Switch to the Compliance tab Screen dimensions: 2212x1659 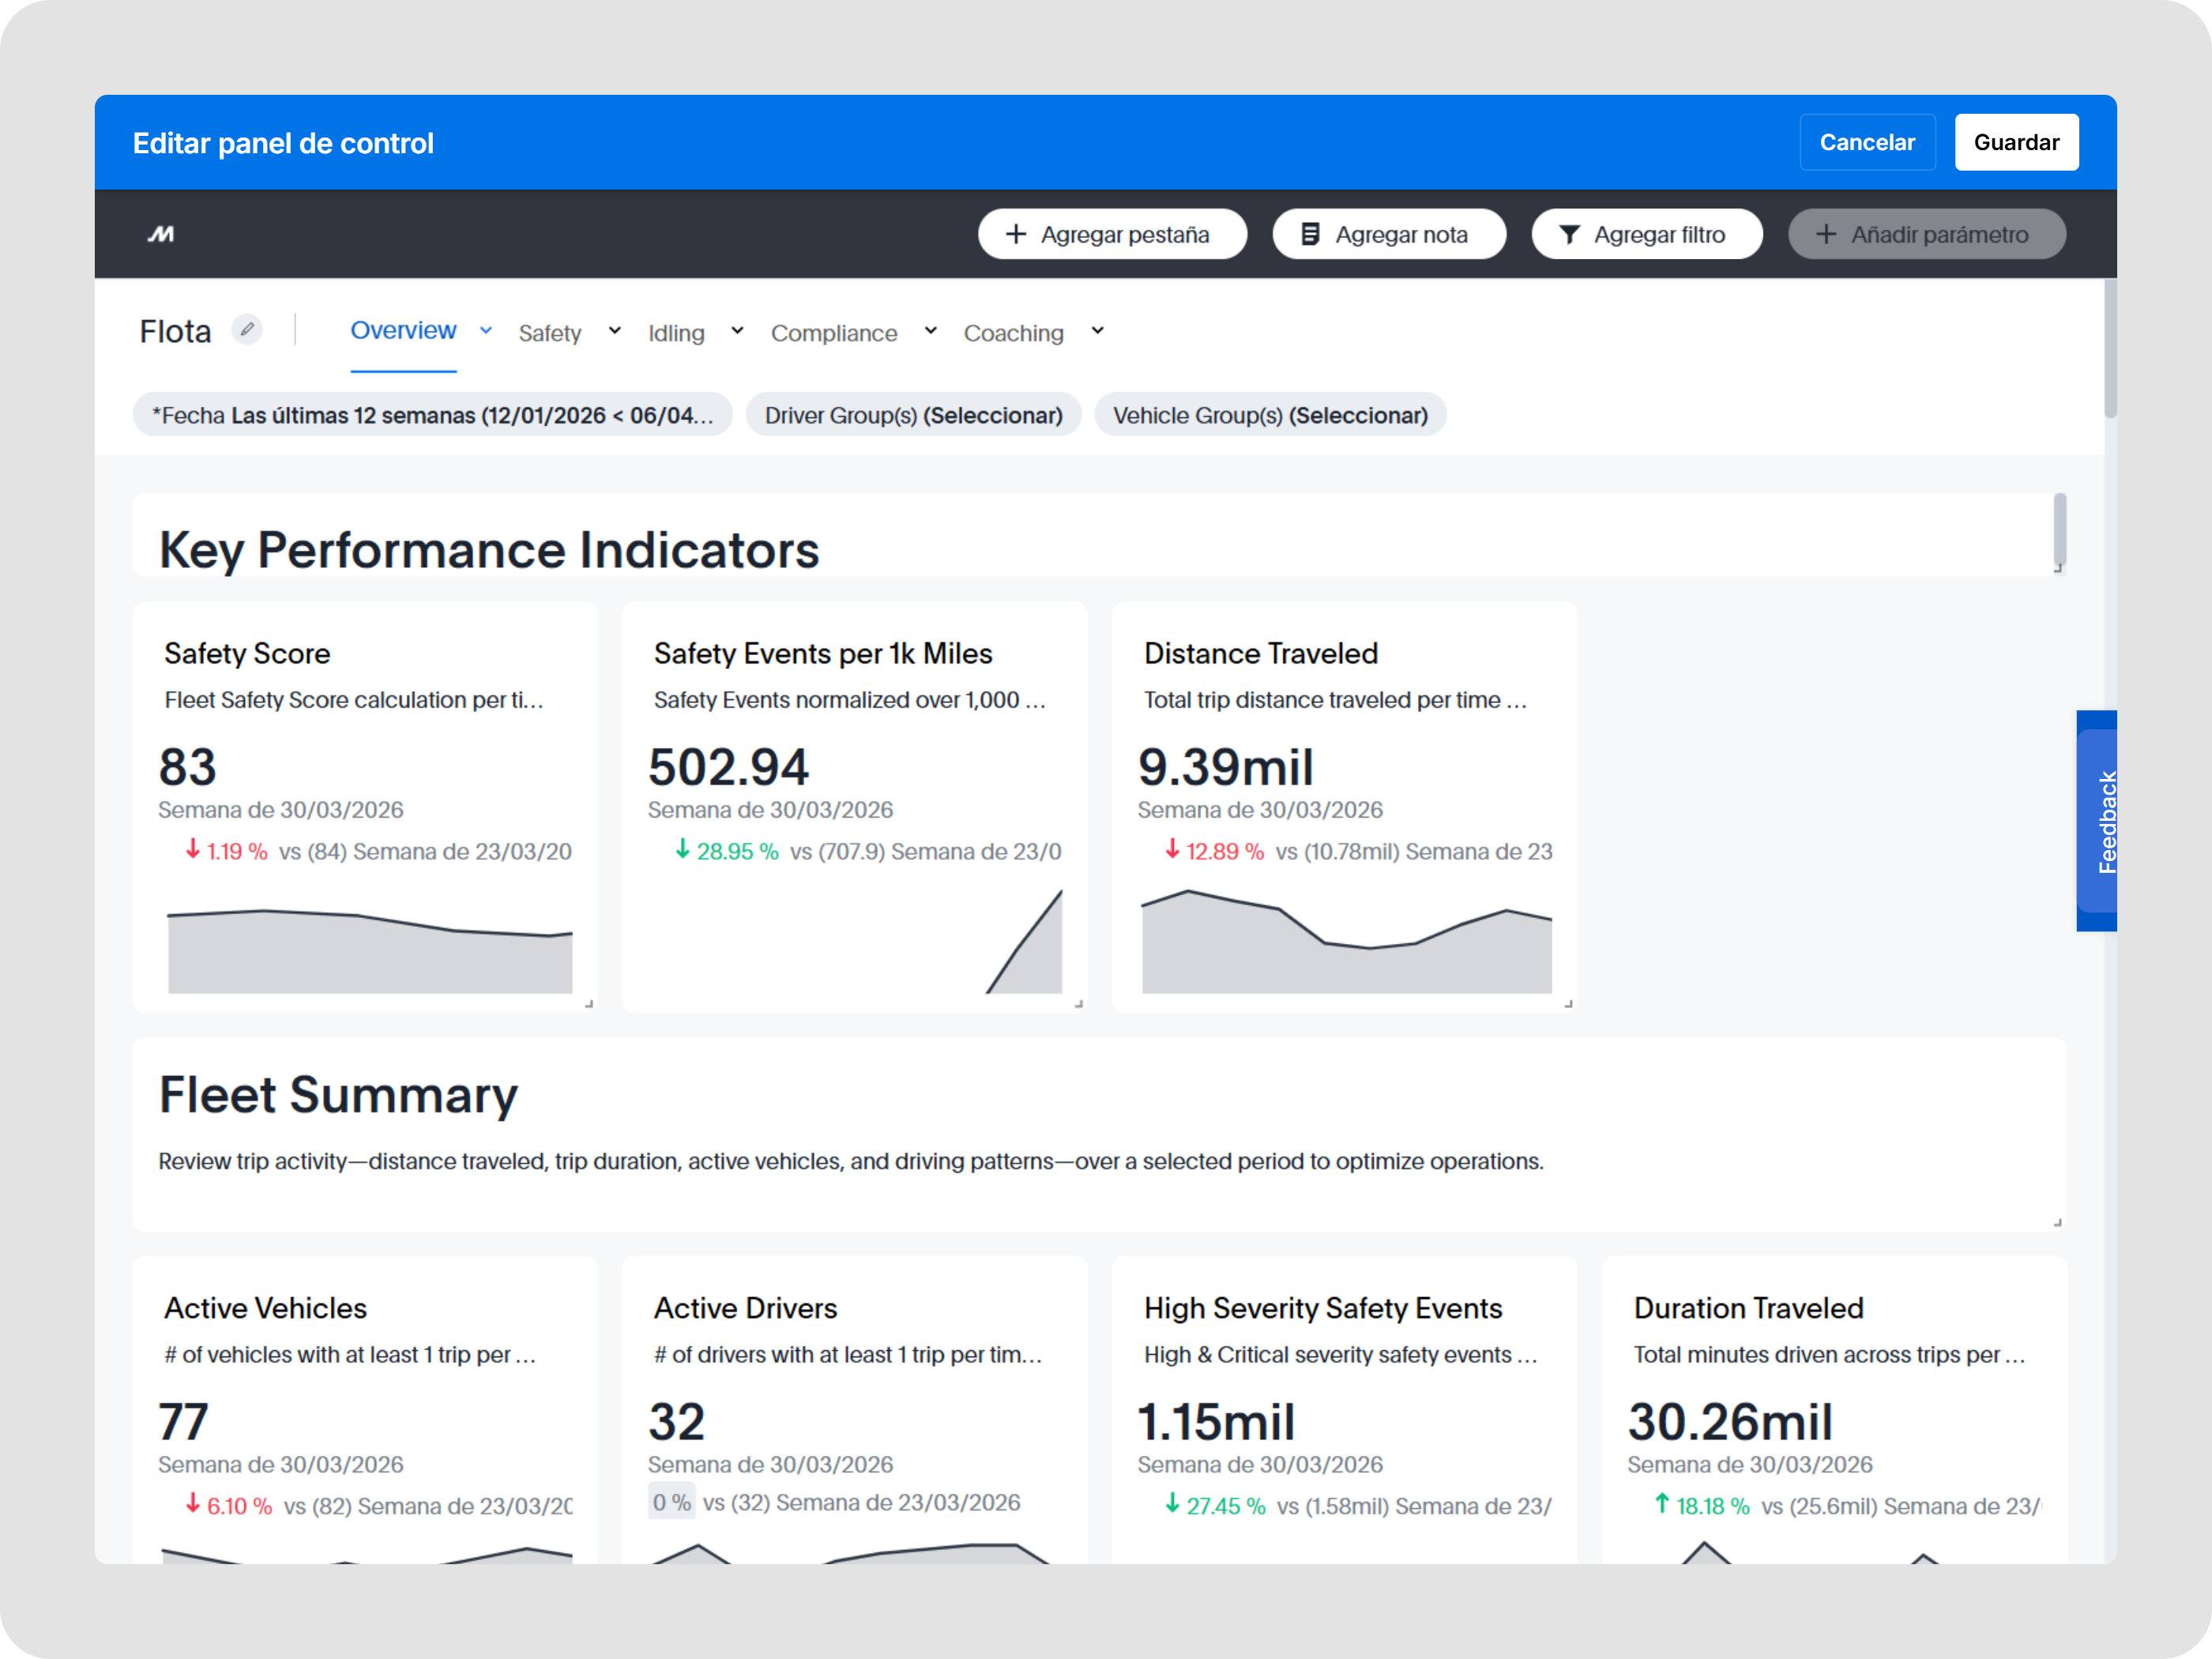coord(833,333)
